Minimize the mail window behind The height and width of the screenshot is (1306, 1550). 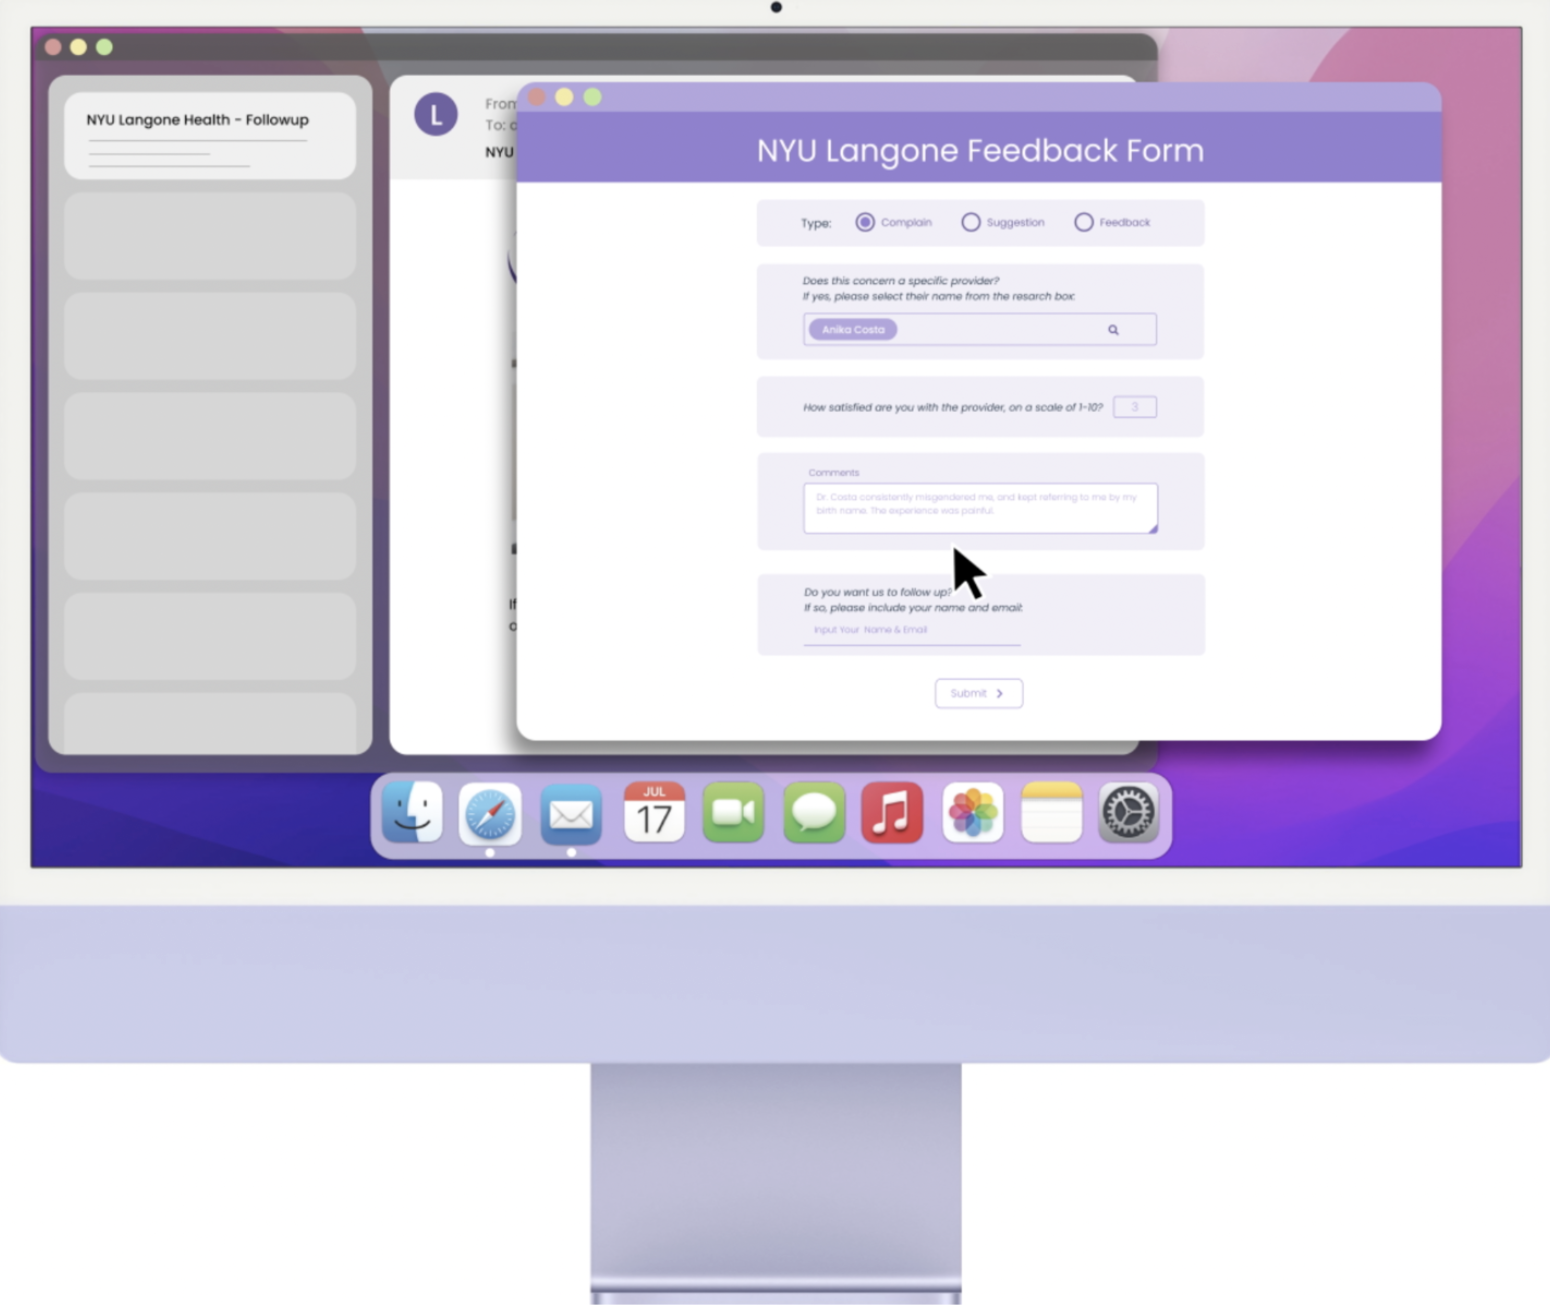click(78, 47)
